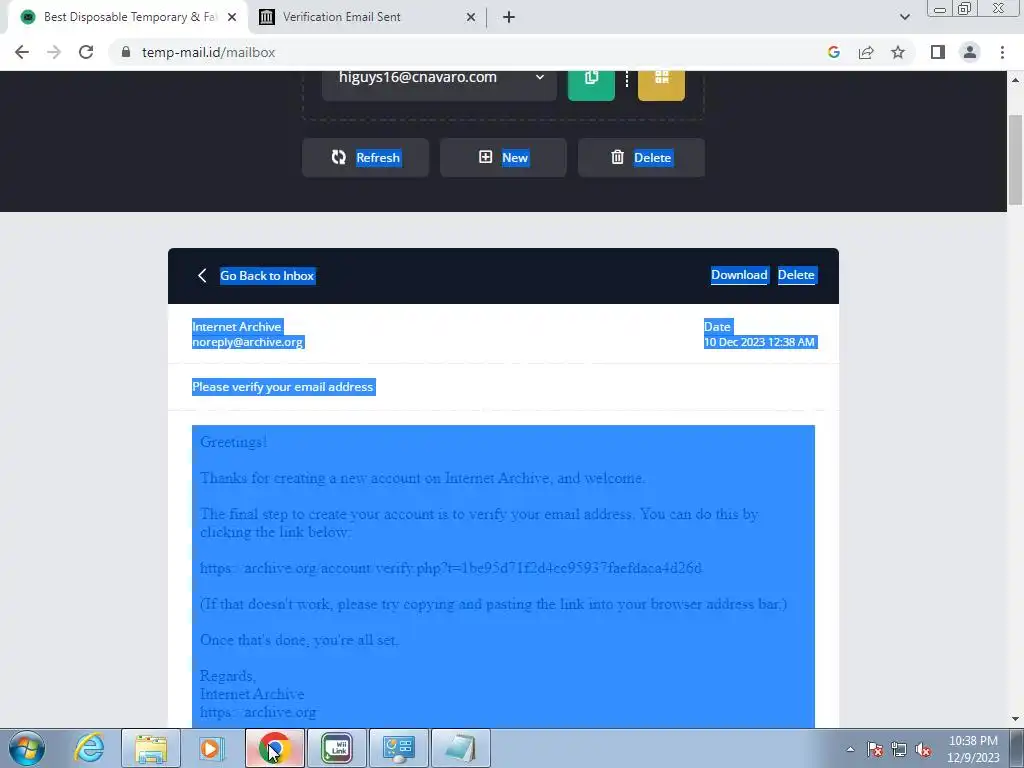Show QR code with yellow button
Screen dimensions: 1024x768
(x=662, y=81)
